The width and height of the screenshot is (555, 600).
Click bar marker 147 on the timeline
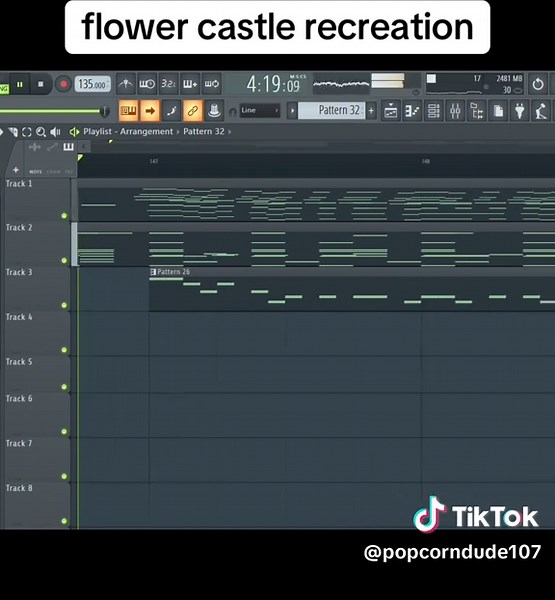click(153, 161)
